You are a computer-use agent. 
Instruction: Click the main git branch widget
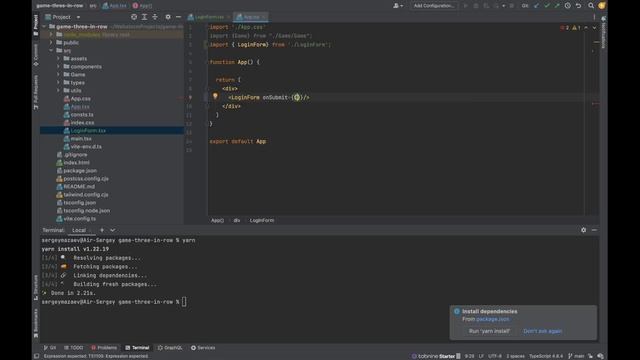point(576,356)
